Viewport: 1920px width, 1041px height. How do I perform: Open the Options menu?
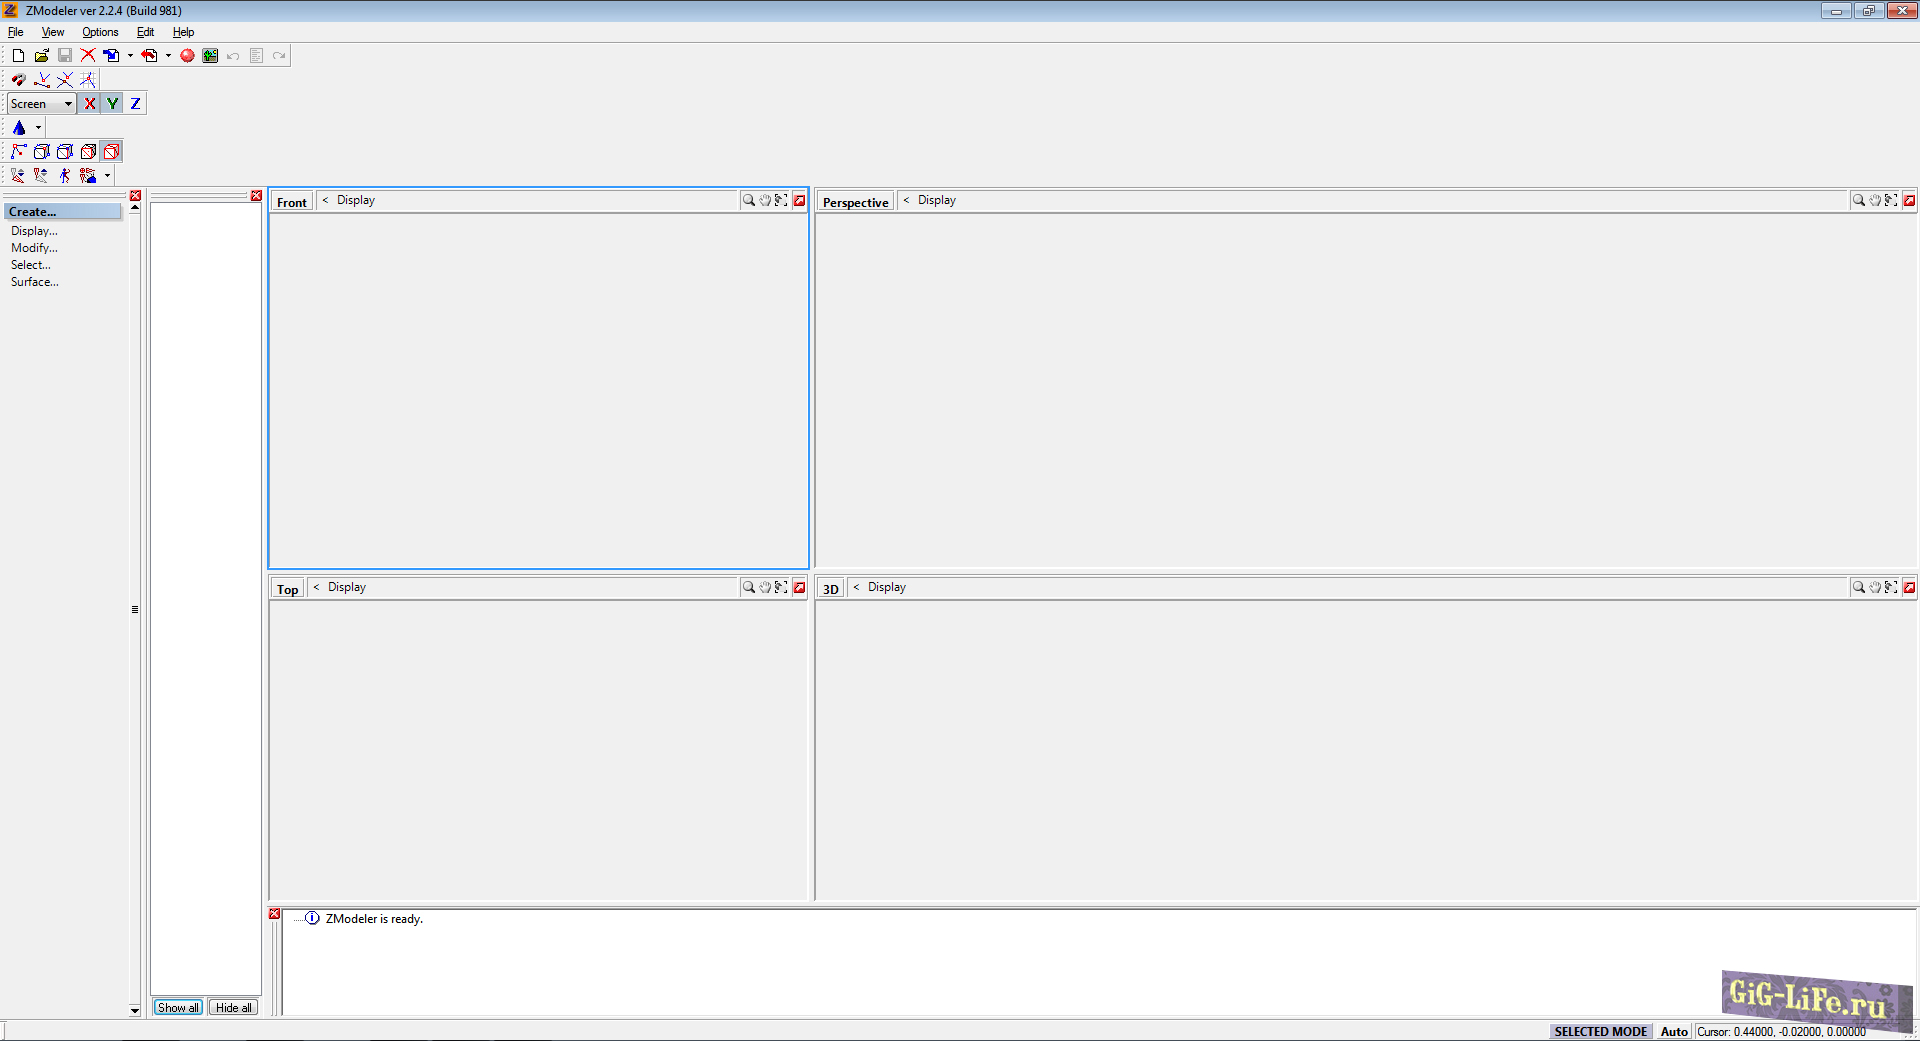pos(100,32)
